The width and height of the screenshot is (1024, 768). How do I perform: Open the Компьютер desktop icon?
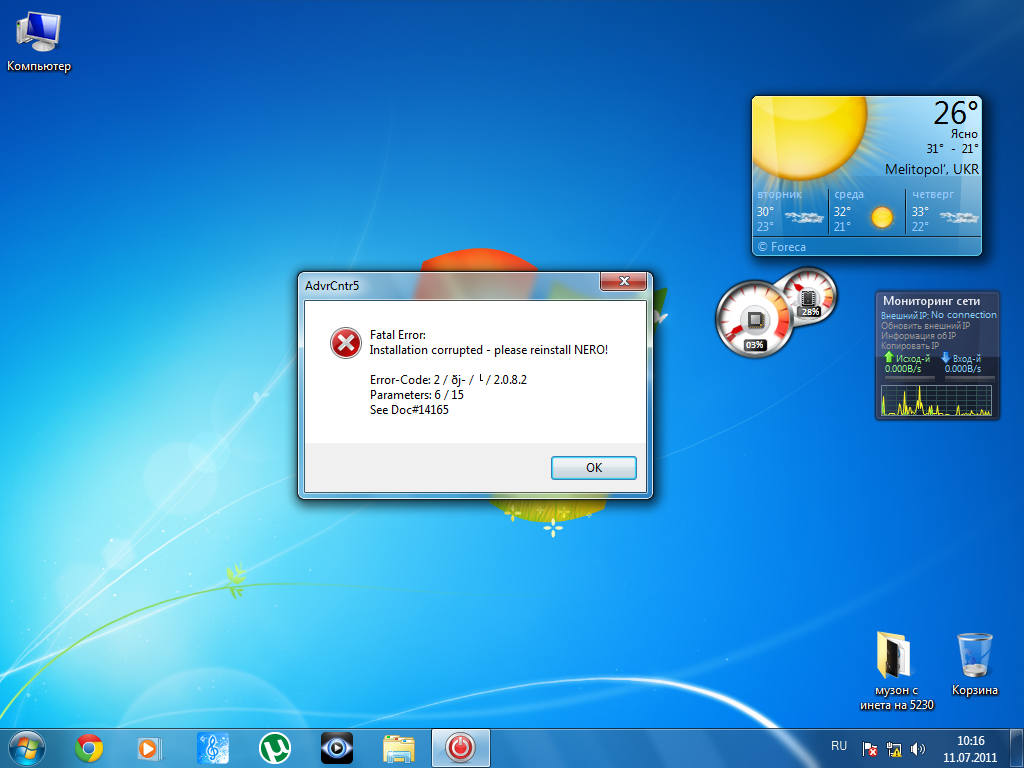39,42
